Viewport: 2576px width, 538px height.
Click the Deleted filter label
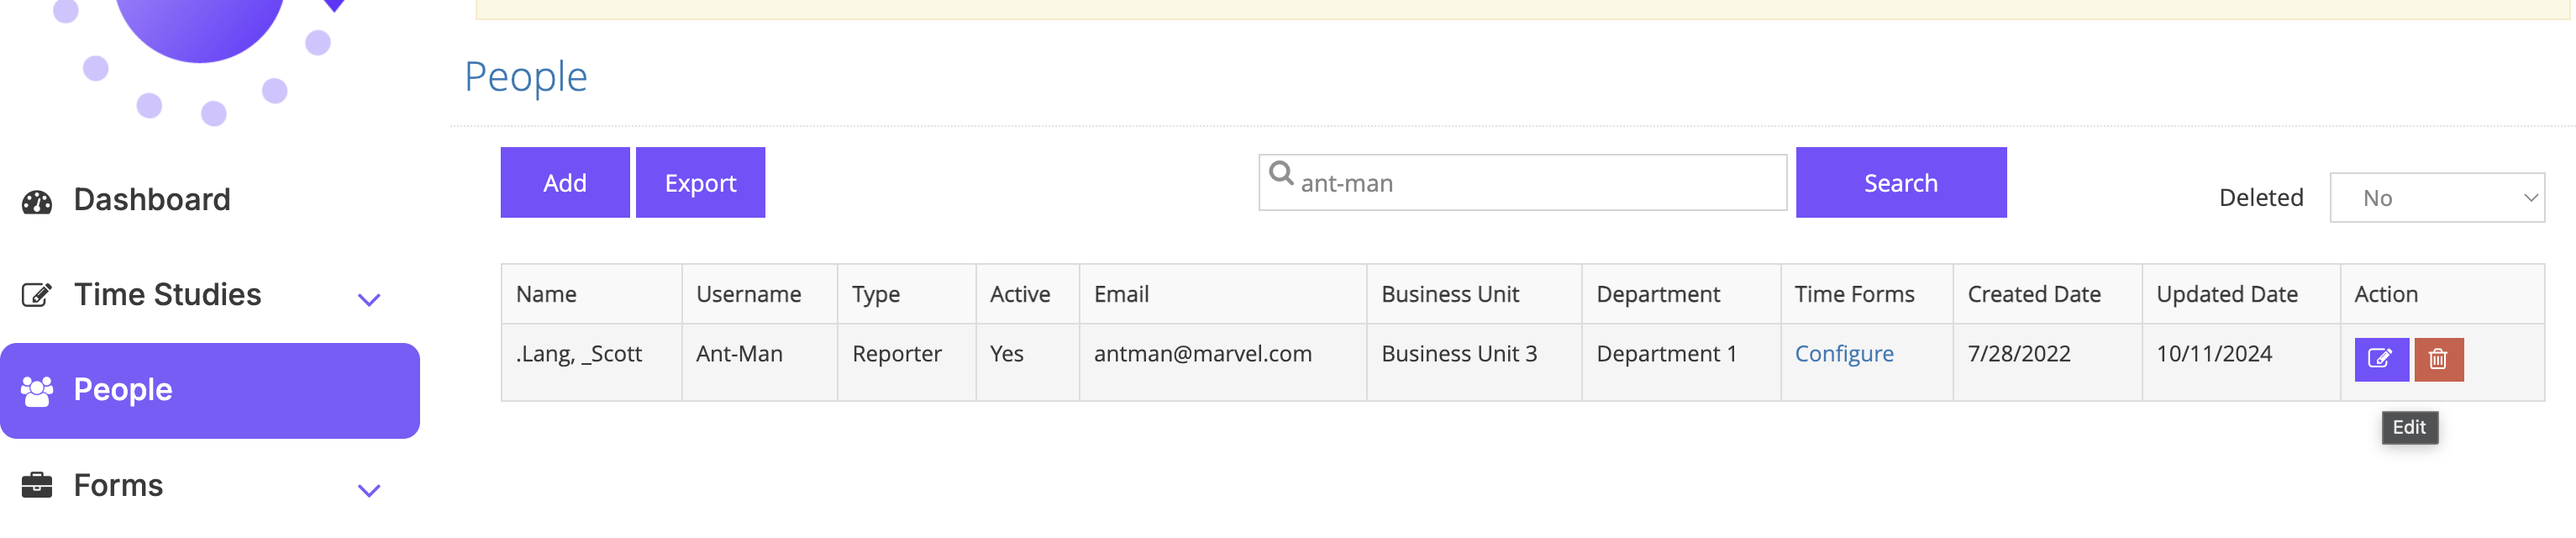coord(2260,198)
